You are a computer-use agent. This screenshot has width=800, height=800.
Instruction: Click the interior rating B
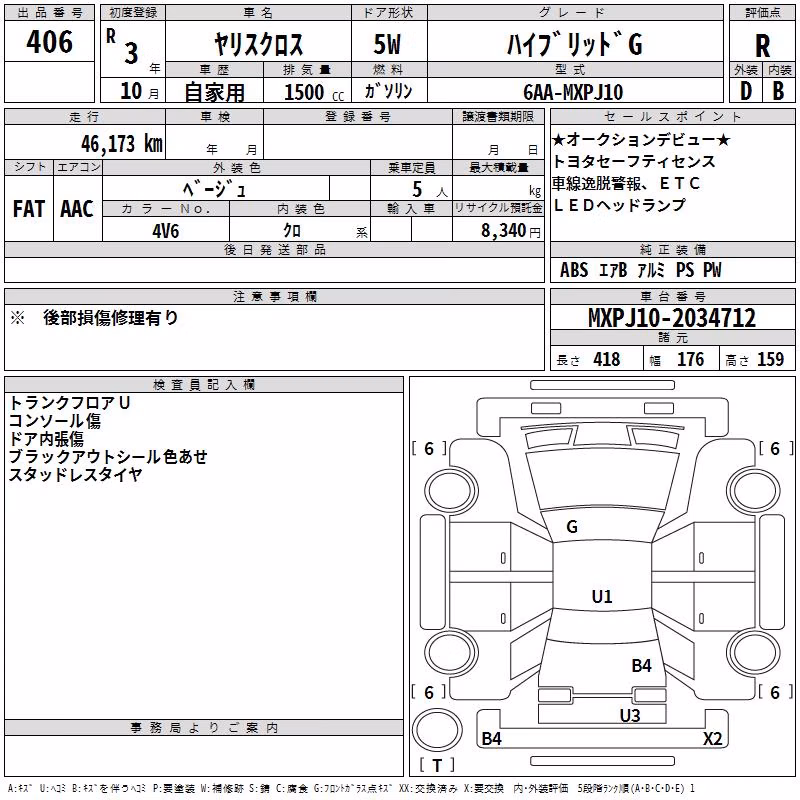pos(778,91)
